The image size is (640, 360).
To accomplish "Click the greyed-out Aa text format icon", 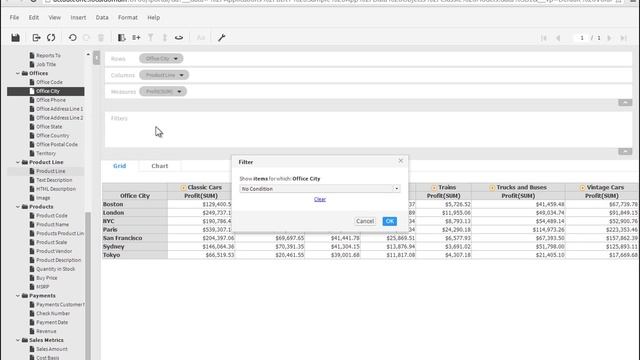I will (200, 38).
